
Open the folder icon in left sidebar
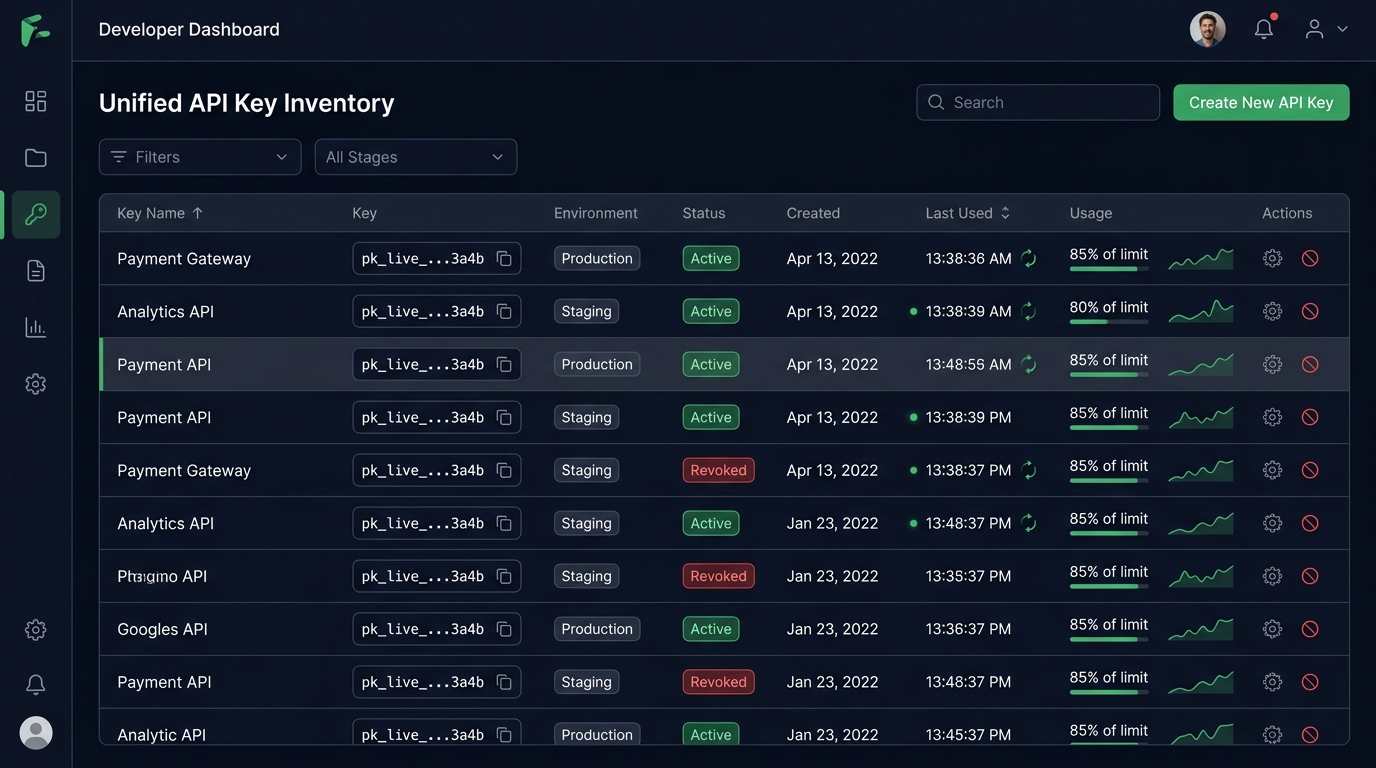click(x=36, y=158)
